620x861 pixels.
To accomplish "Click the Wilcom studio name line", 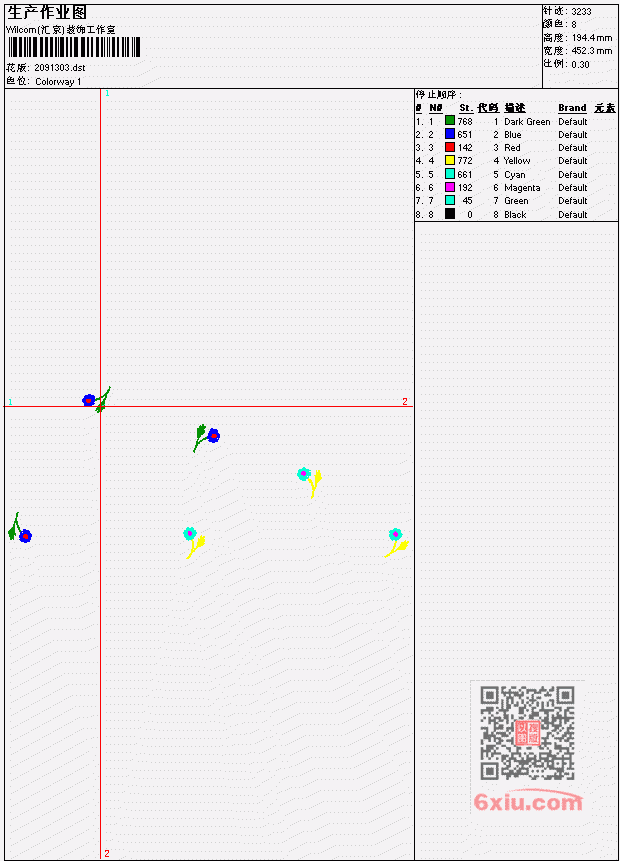I will pos(60,30).
